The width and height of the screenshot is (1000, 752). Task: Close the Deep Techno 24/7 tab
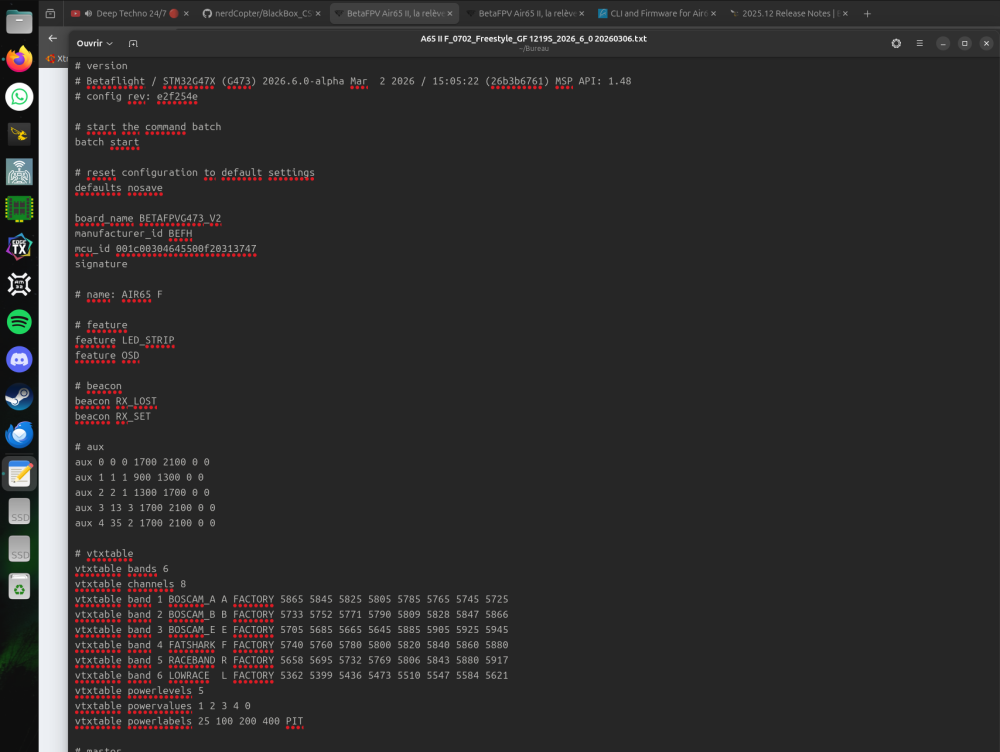[x=187, y=14]
